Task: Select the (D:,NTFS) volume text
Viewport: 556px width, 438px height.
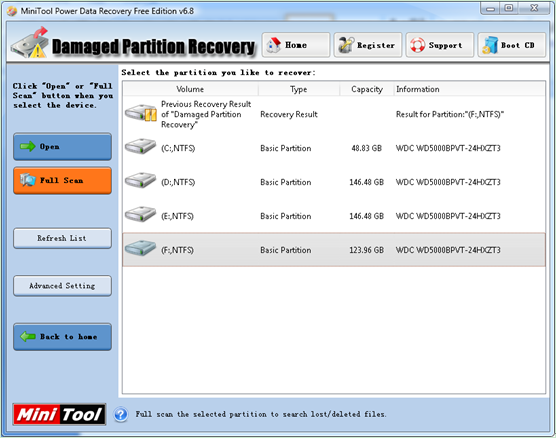Action: tap(178, 182)
